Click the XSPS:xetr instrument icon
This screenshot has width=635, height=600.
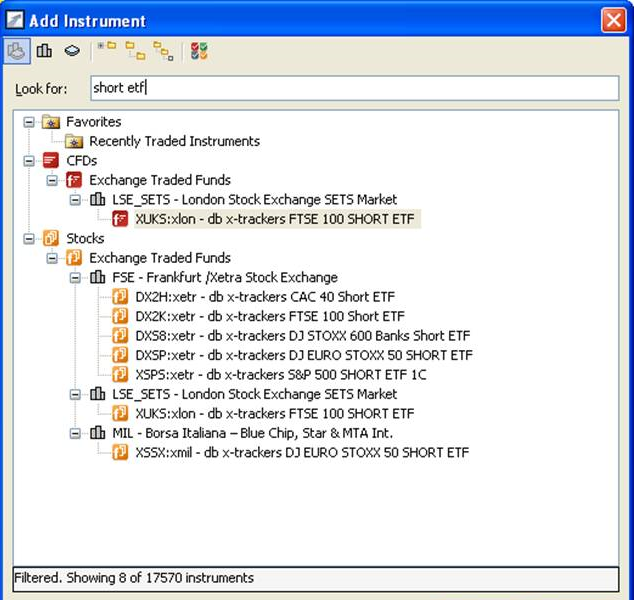(x=120, y=374)
